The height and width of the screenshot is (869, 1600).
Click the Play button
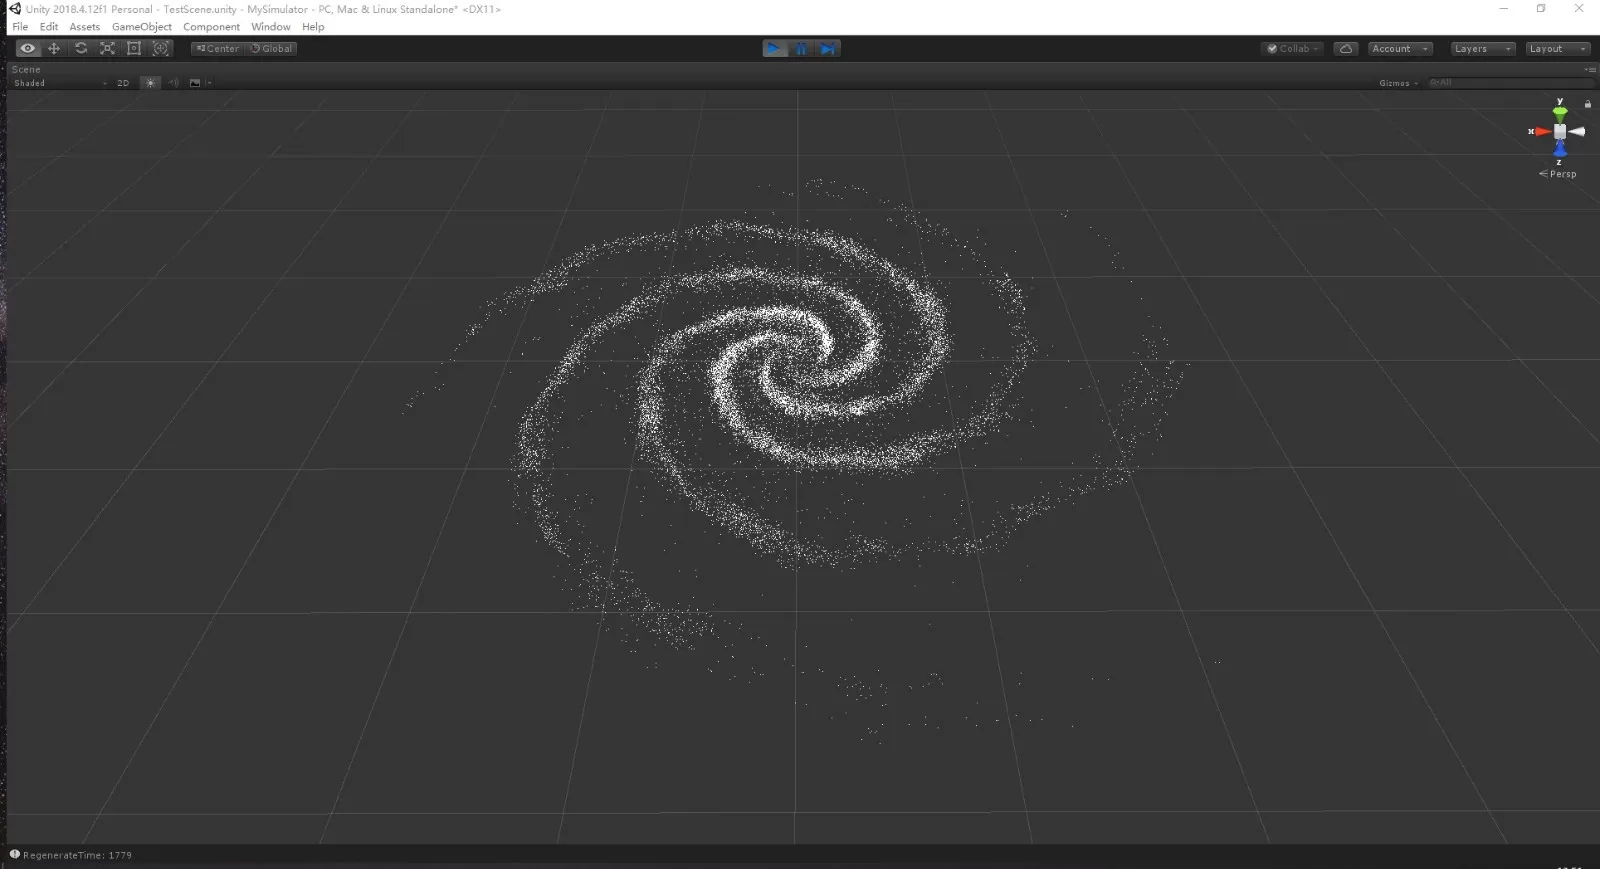point(775,48)
